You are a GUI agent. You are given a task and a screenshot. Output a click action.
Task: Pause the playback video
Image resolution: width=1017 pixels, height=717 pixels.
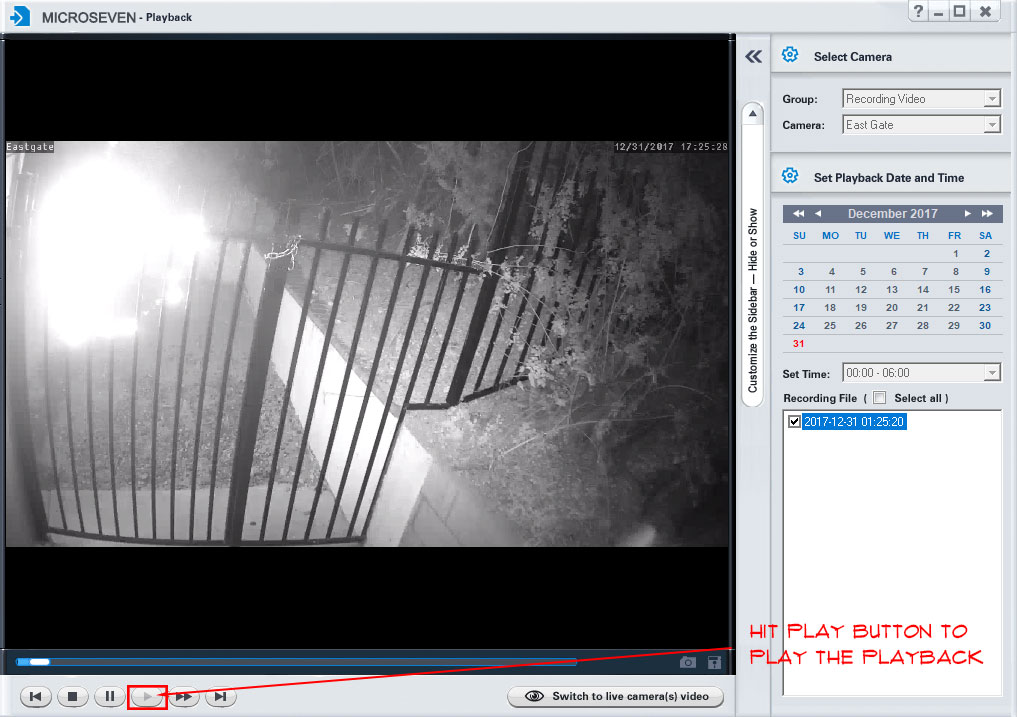coord(110,696)
